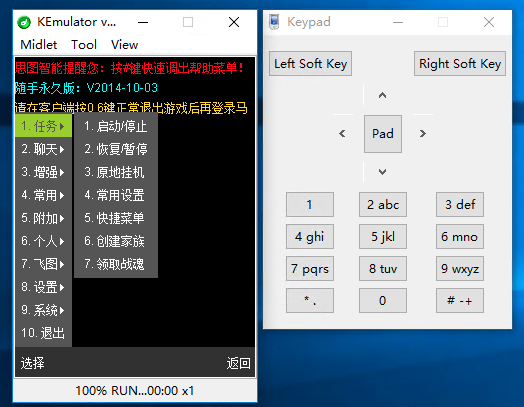The width and height of the screenshot is (524, 407).
Task: Click the 6 mno key
Action: (x=460, y=237)
